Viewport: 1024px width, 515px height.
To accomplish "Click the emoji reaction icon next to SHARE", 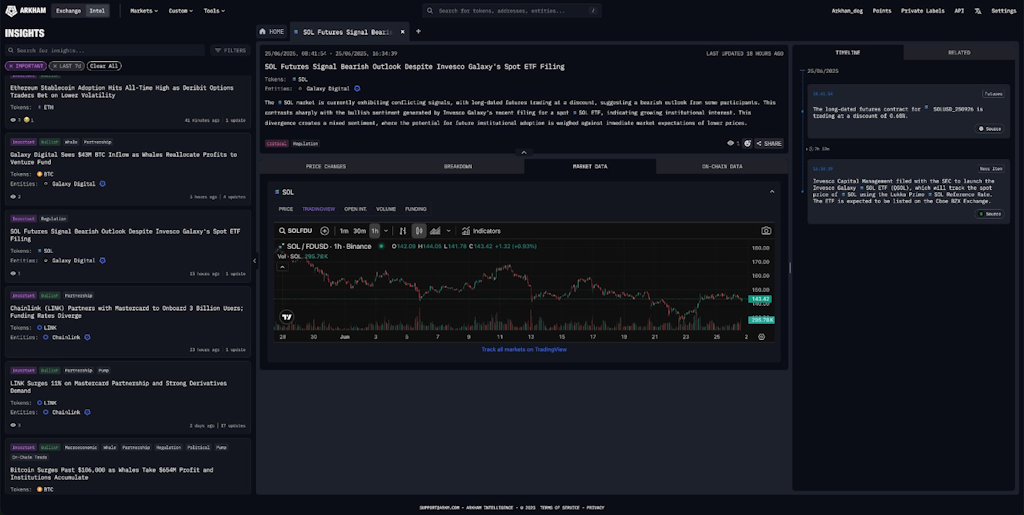I will pyautogui.click(x=747, y=144).
